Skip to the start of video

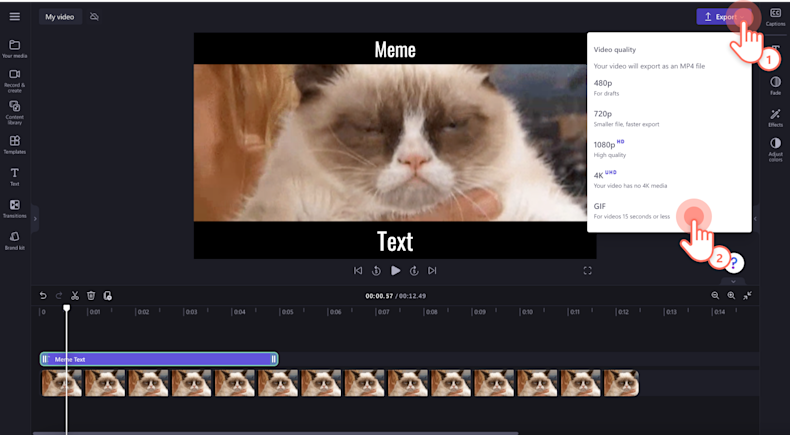358,271
